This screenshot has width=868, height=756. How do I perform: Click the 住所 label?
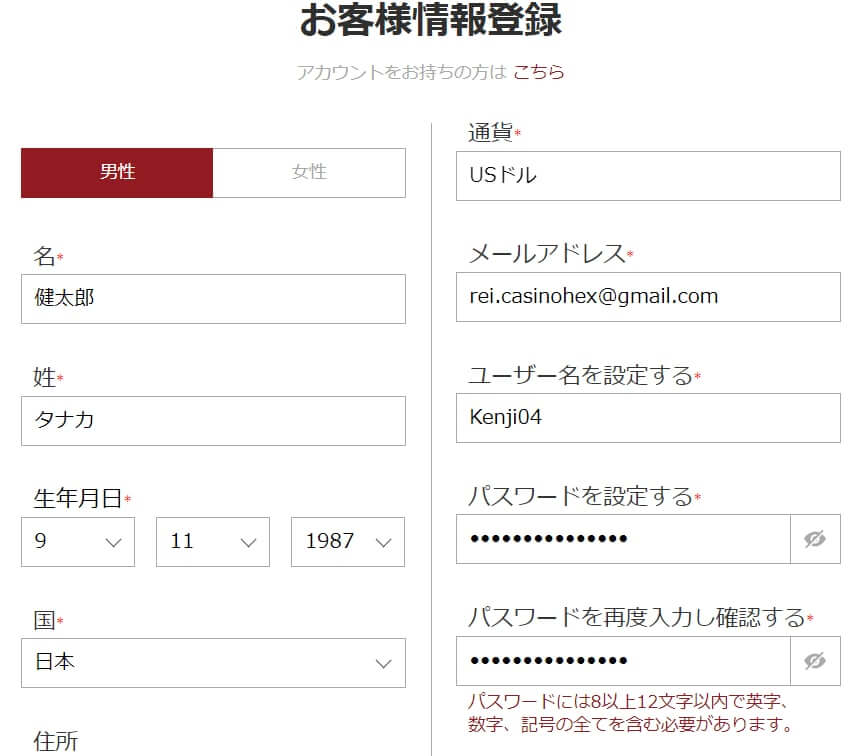point(56,741)
